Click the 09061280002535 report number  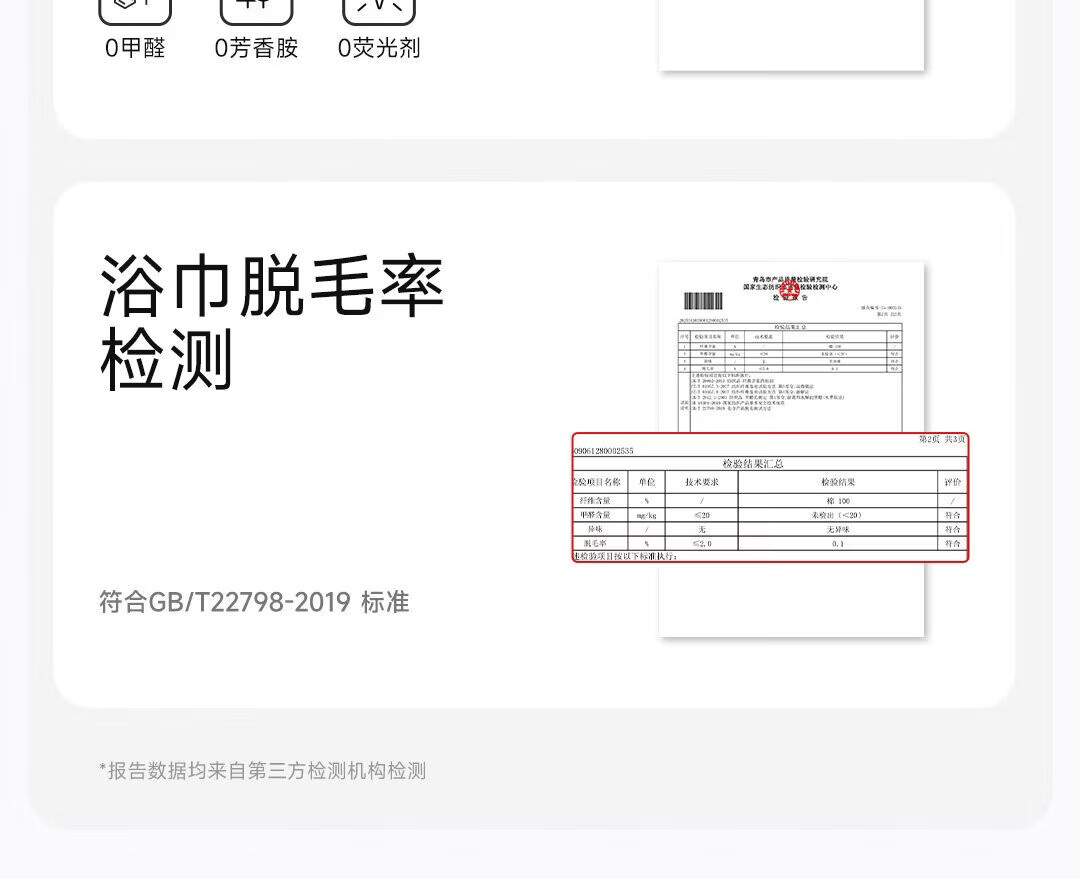click(603, 451)
